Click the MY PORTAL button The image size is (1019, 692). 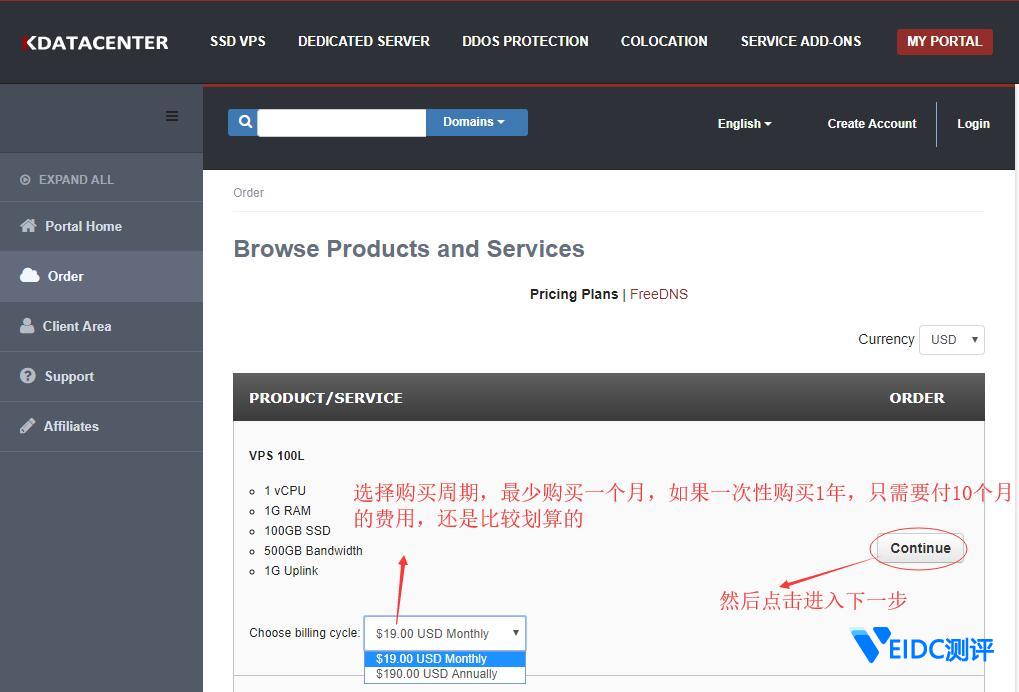(x=943, y=41)
